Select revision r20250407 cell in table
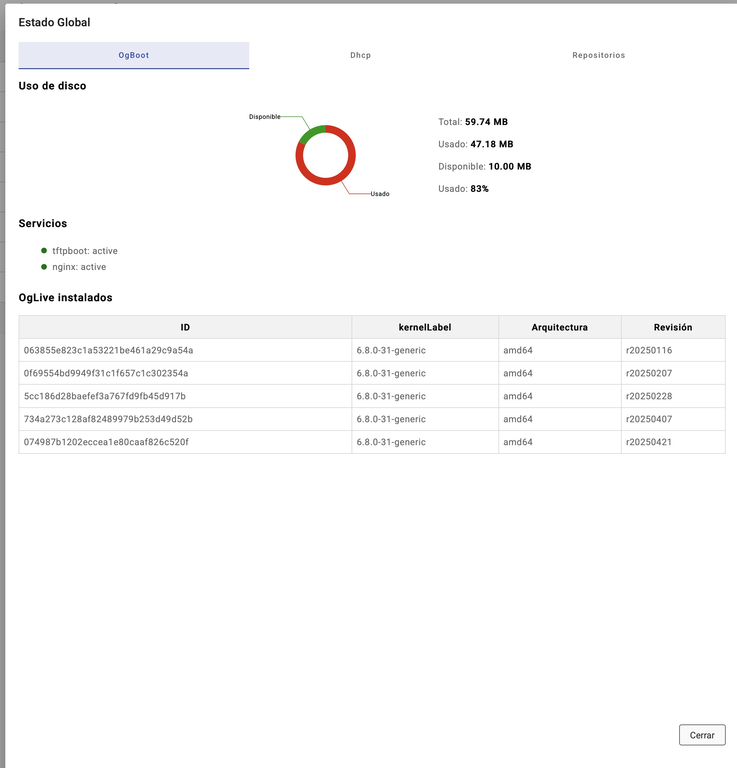 click(648, 419)
